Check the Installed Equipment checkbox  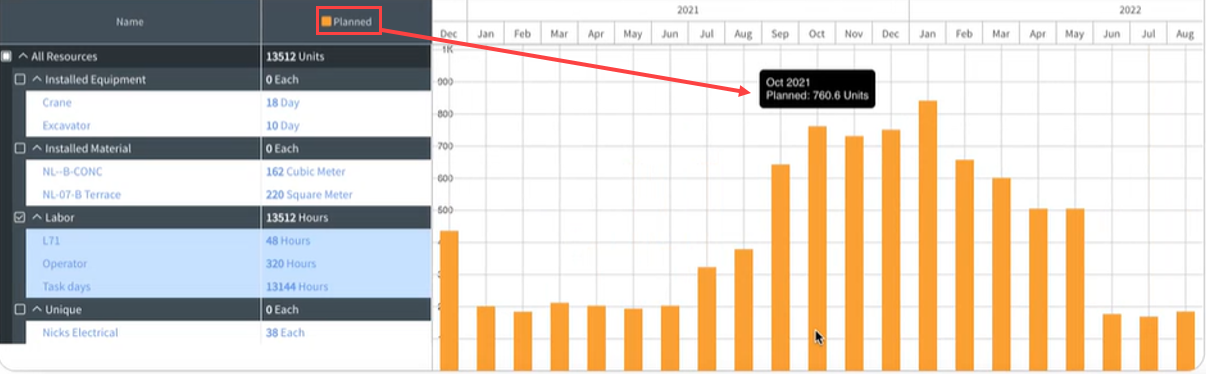click(20, 79)
